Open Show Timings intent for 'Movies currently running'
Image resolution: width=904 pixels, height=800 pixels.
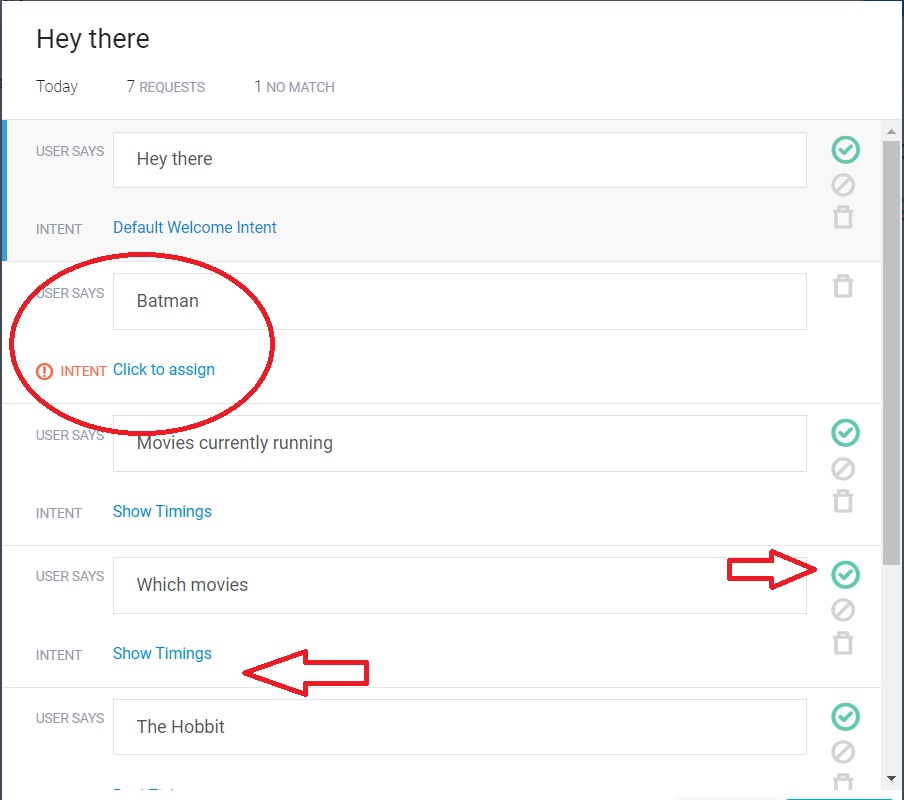(162, 511)
